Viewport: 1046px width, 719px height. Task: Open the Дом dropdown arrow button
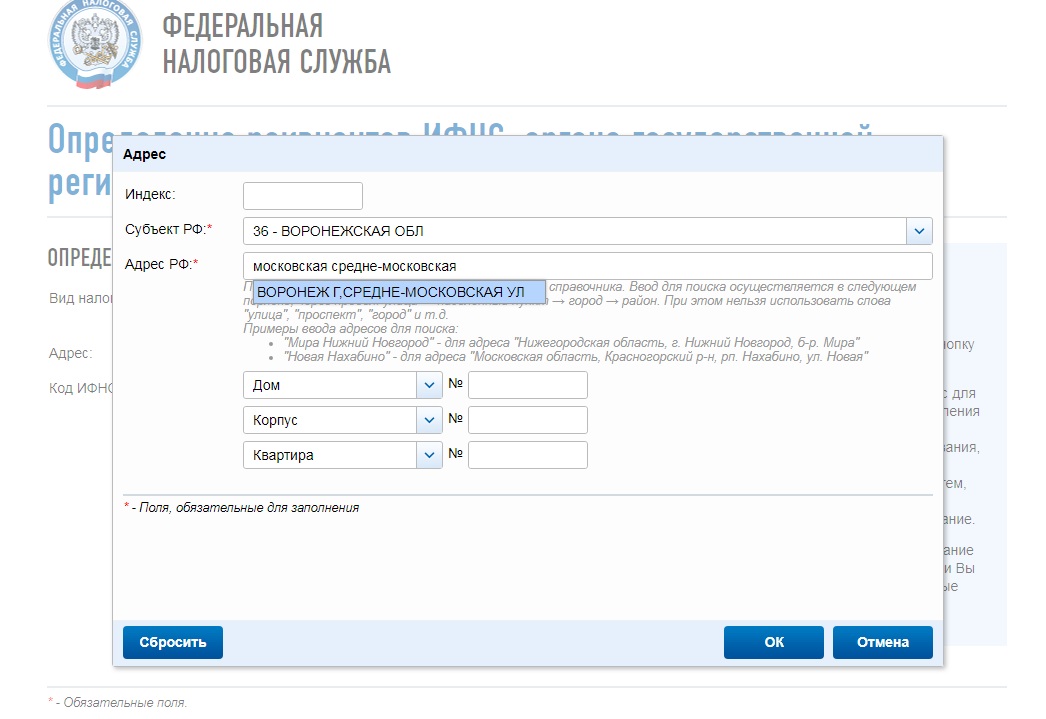[429, 385]
